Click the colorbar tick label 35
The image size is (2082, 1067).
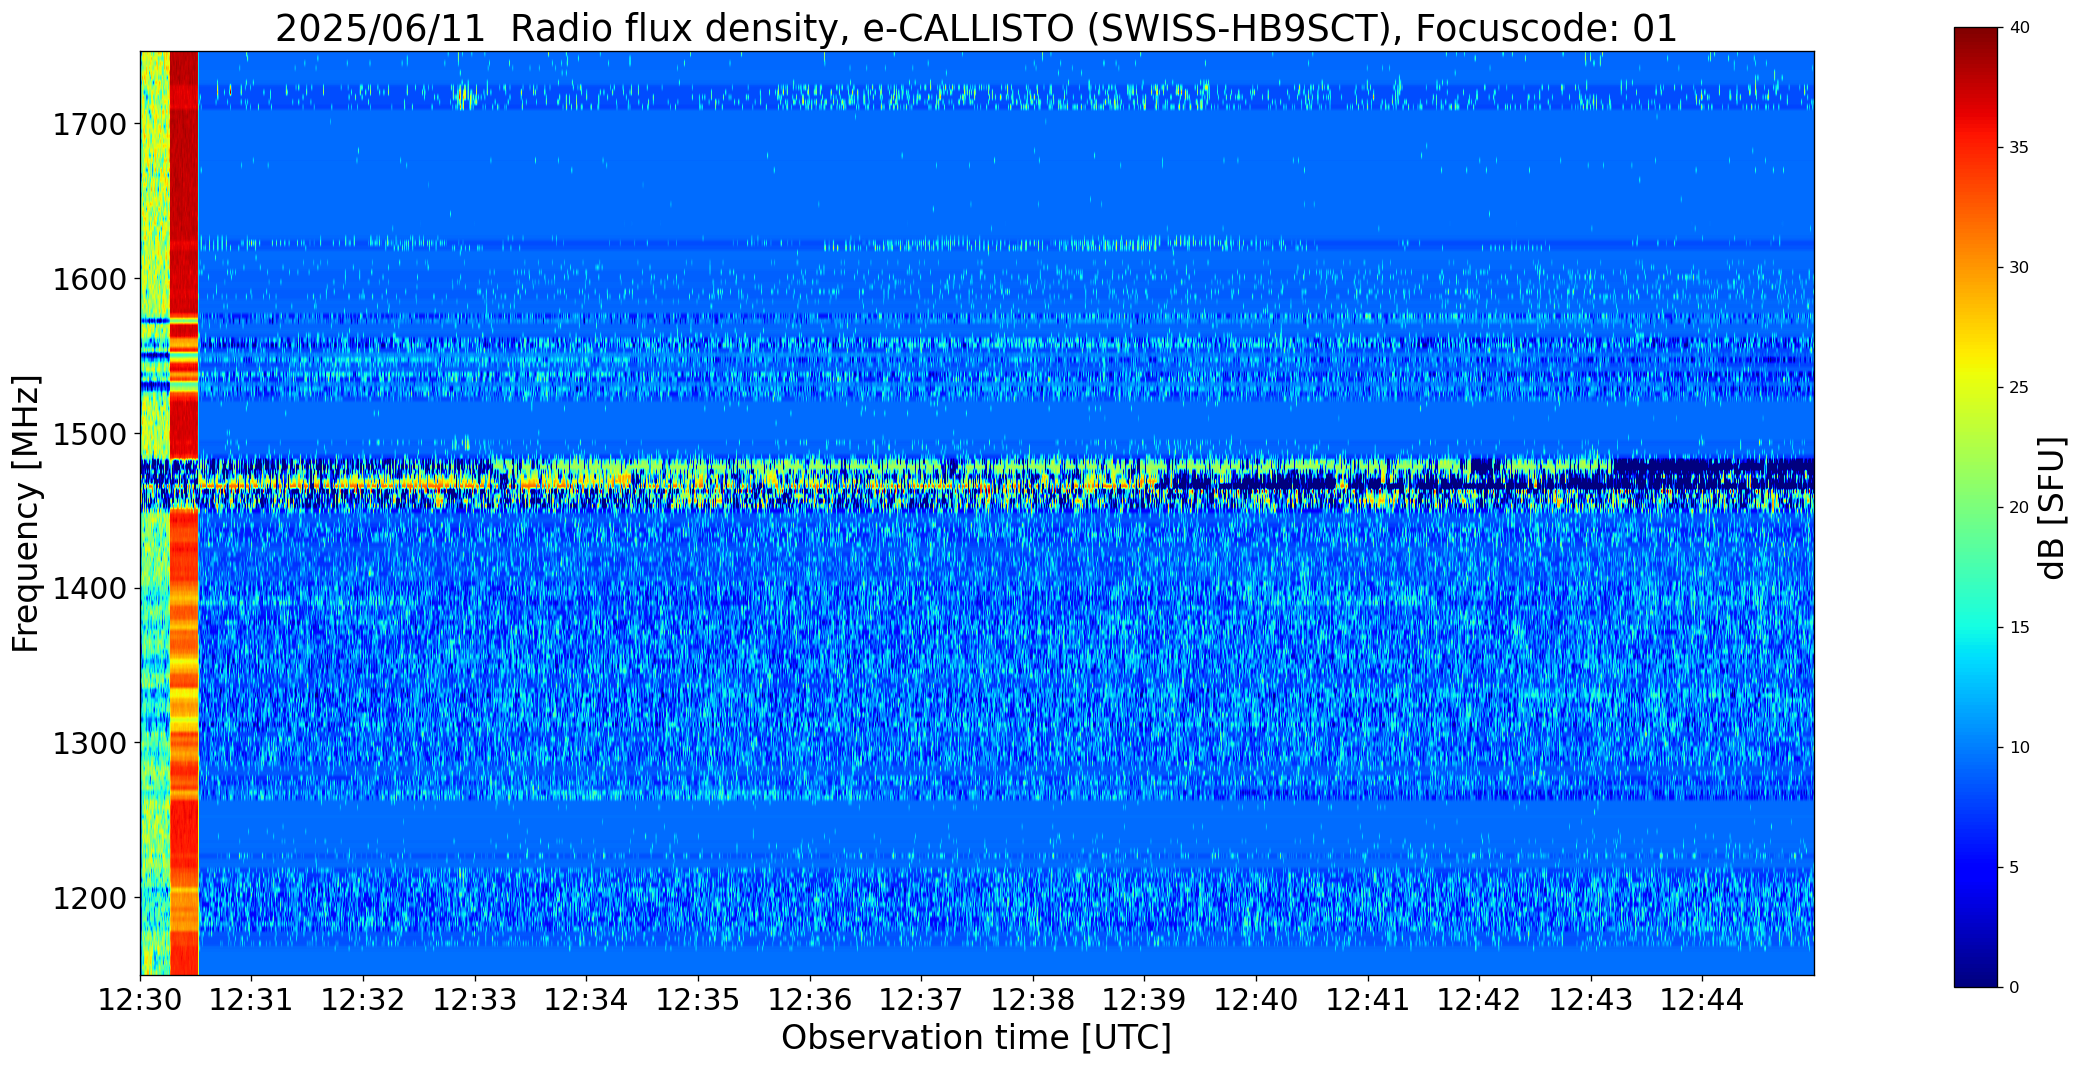point(2019,148)
